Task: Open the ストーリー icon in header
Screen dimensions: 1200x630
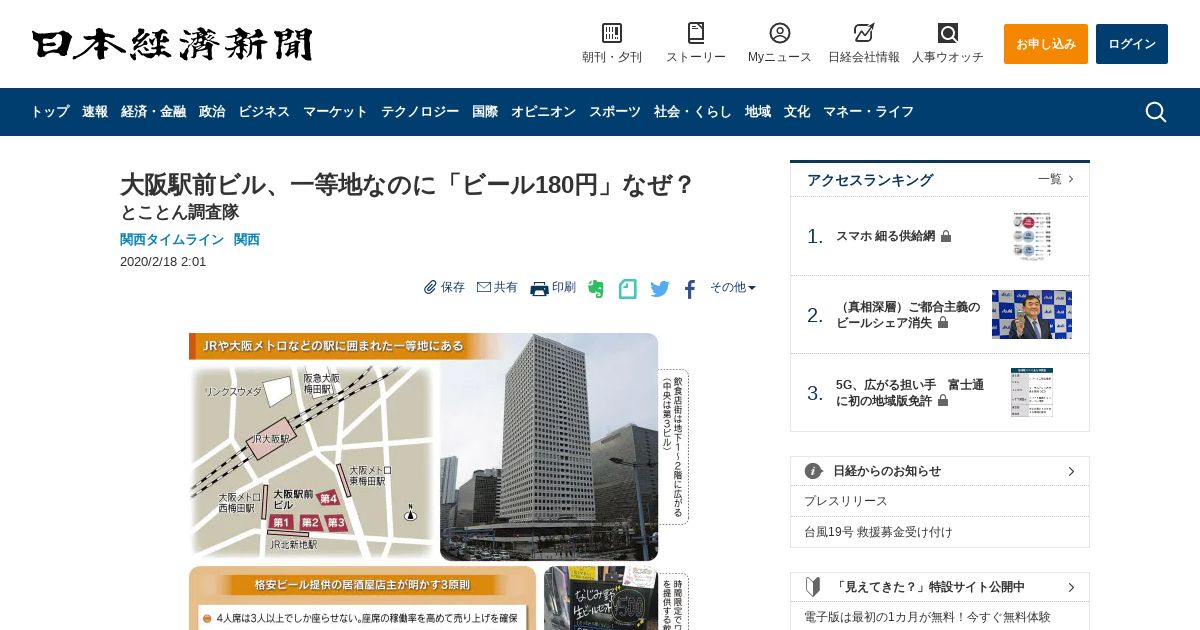Action: [x=696, y=33]
